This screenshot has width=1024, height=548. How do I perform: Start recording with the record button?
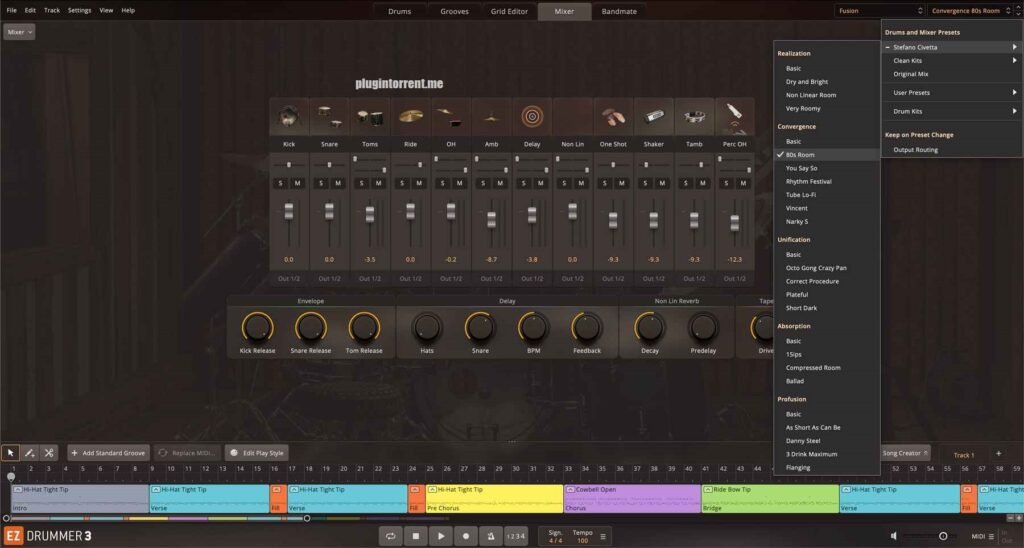(466, 536)
